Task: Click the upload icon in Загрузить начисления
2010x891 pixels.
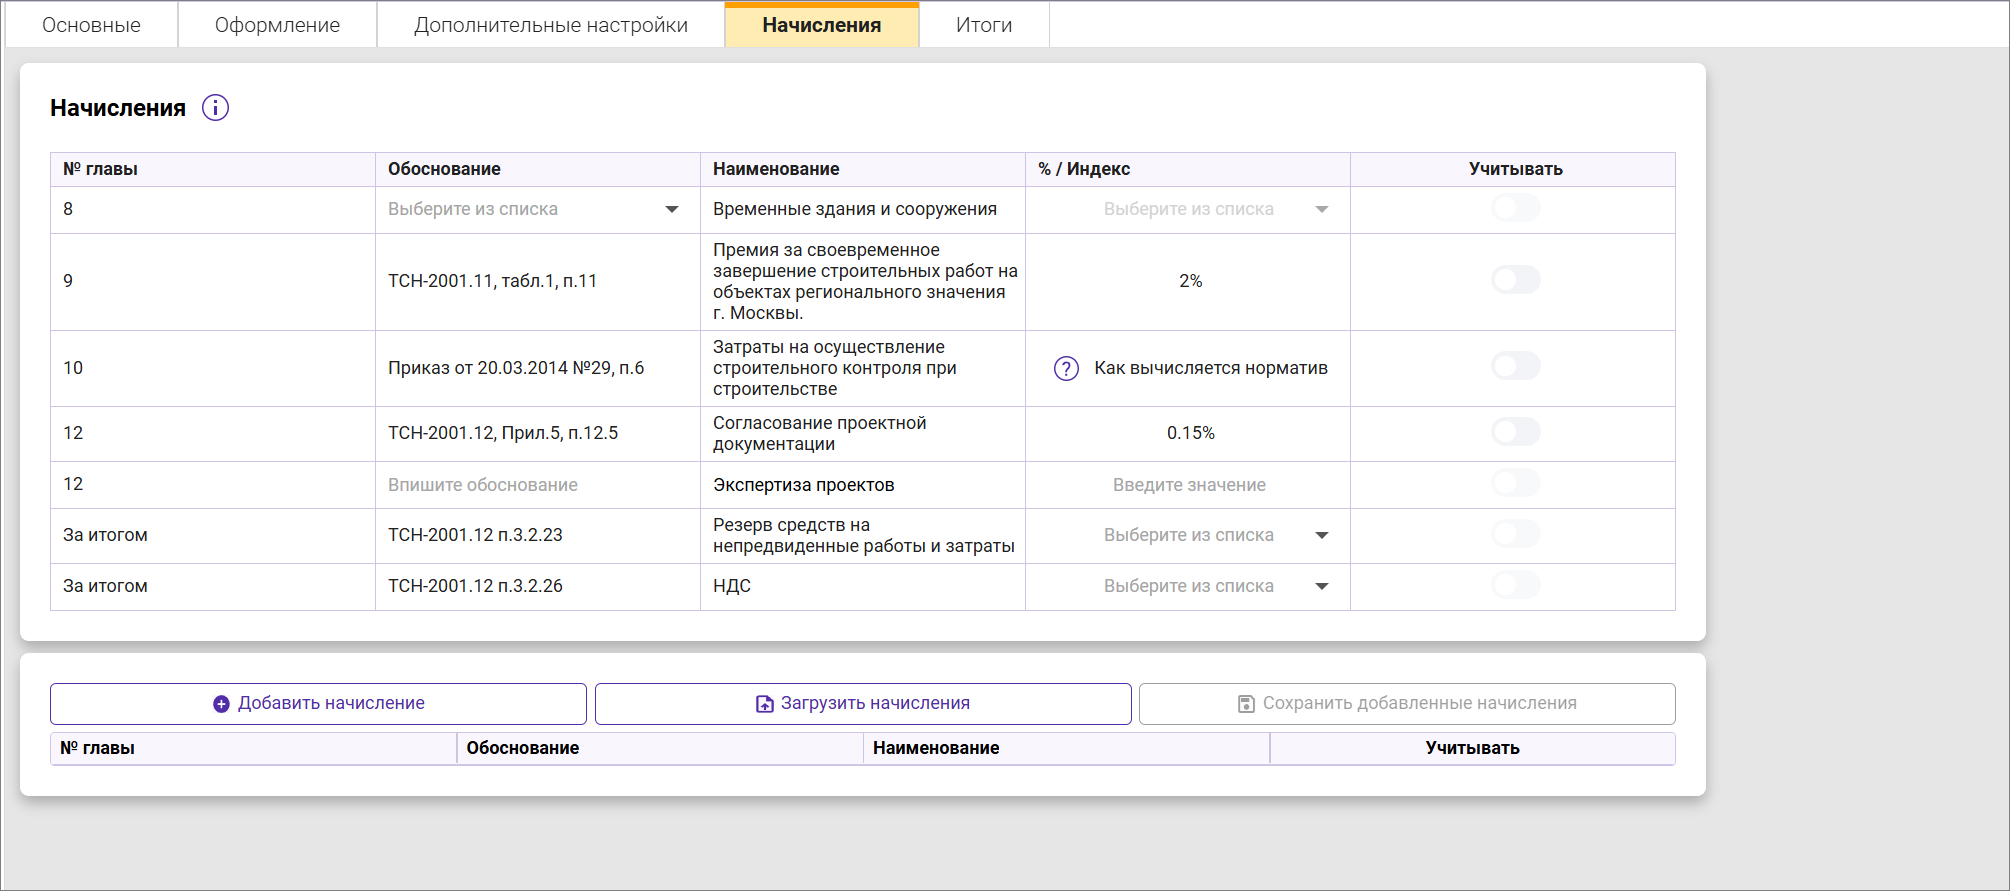Action: pyautogui.click(x=764, y=704)
